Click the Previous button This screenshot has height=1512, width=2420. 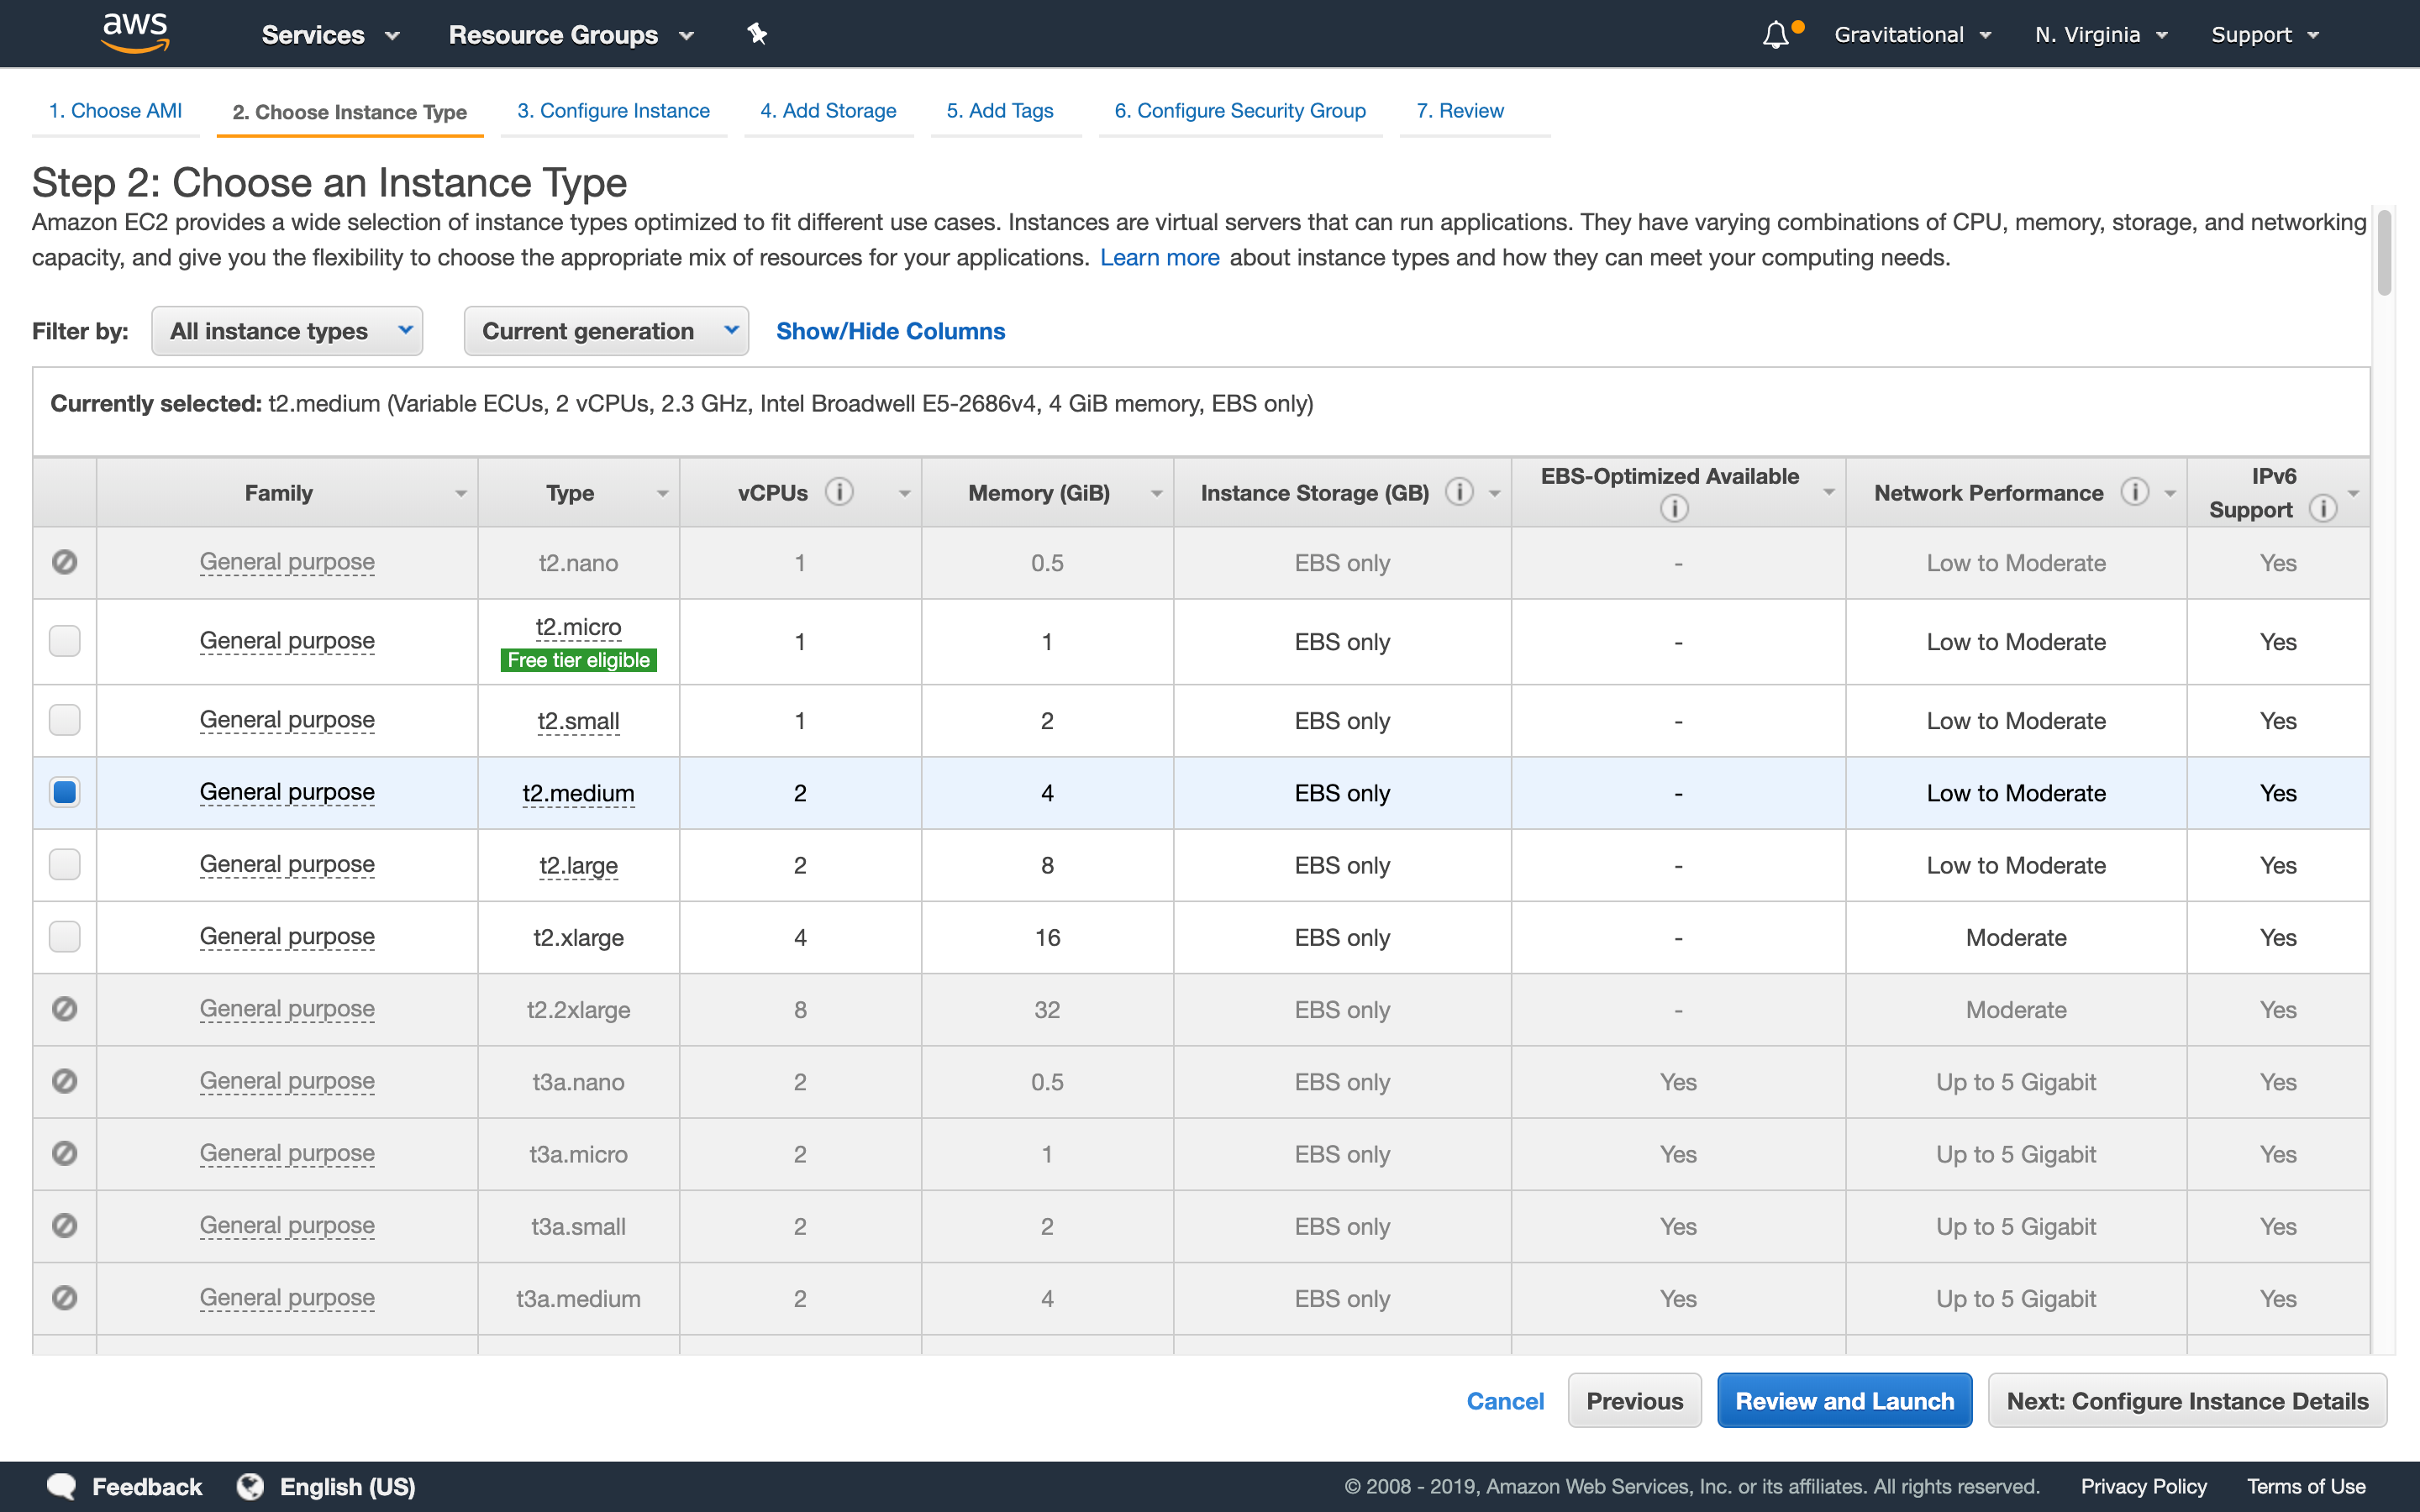1634,1400
